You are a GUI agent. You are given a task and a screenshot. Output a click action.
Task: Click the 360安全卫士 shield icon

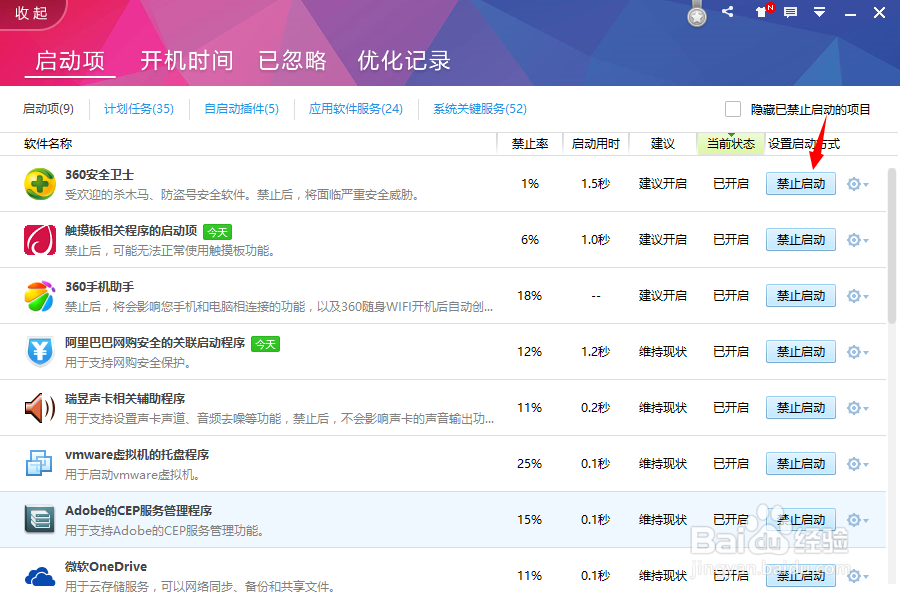pyautogui.click(x=39, y=184)
